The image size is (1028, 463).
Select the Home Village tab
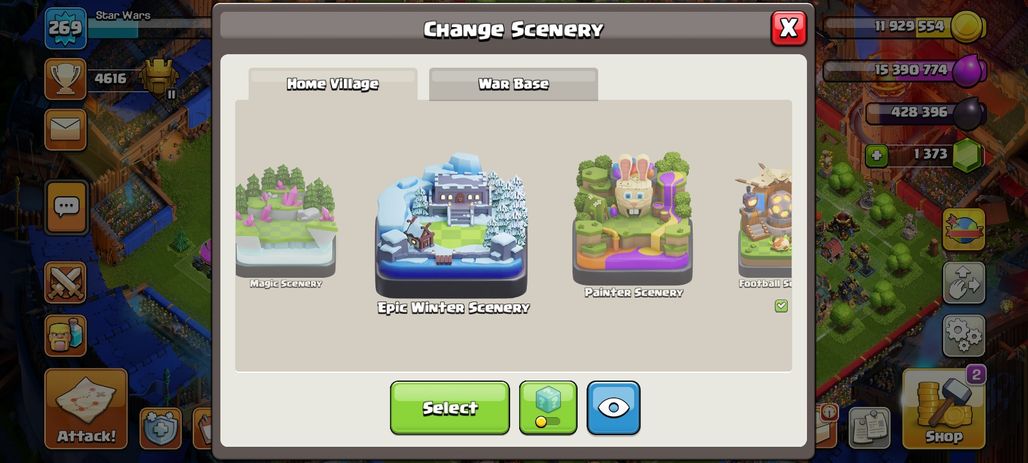click(x=332, y=84)
